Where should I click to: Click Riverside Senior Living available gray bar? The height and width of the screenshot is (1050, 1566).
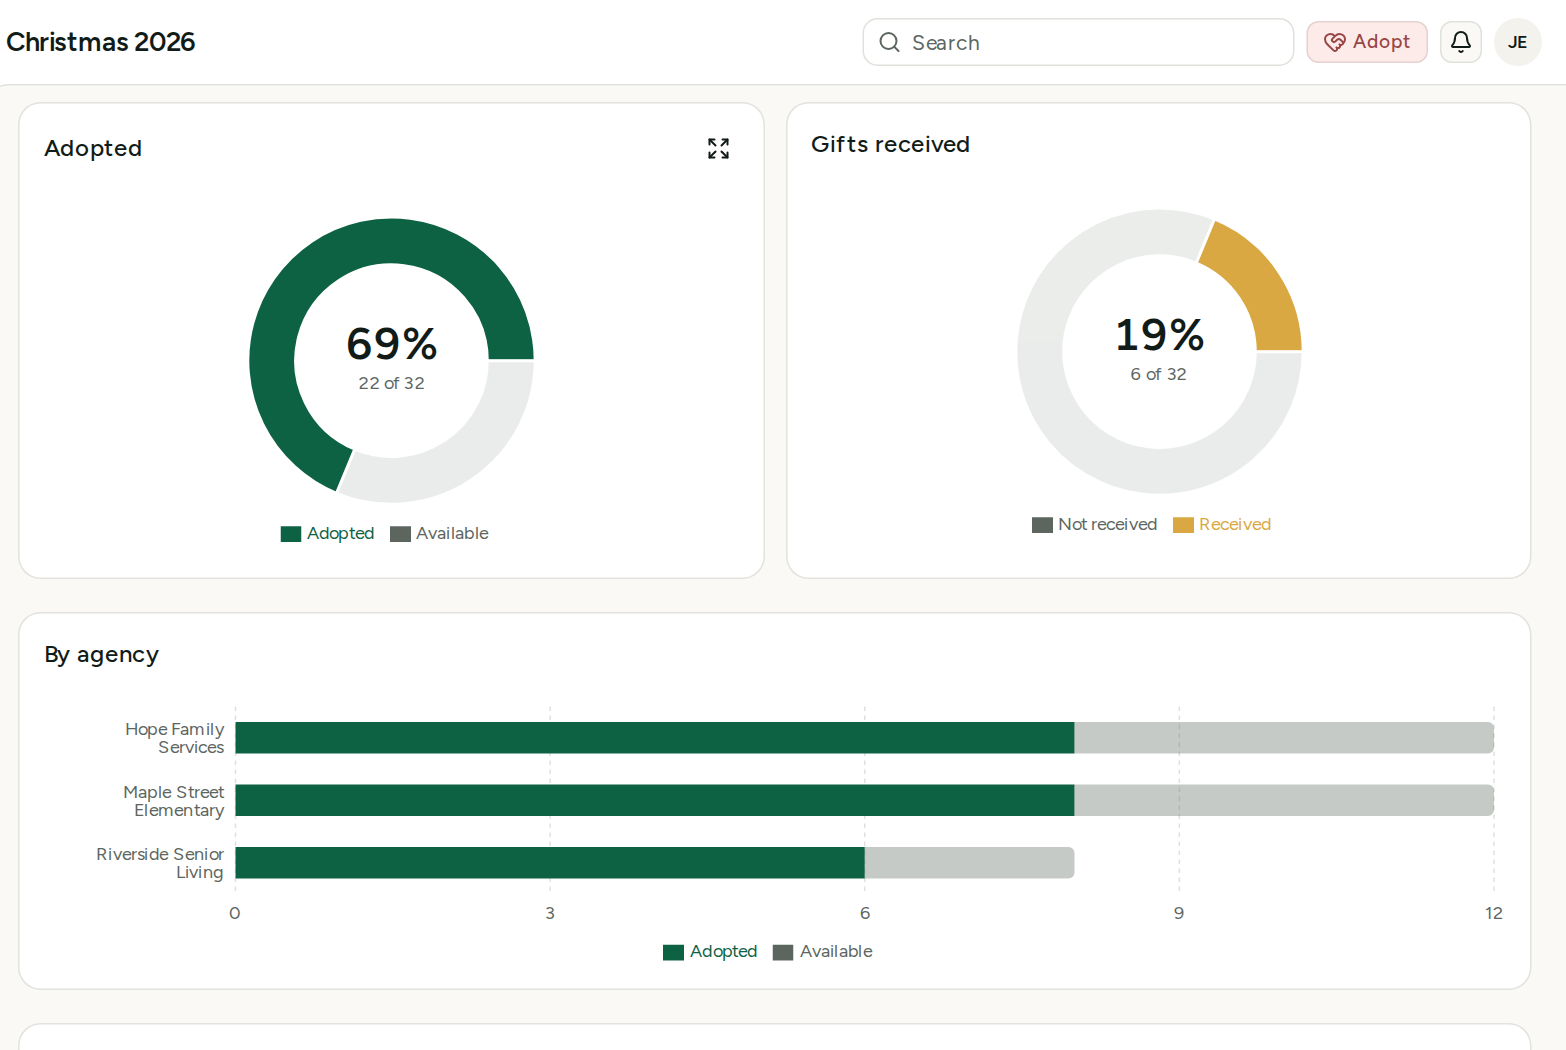(x=969, y=863)
